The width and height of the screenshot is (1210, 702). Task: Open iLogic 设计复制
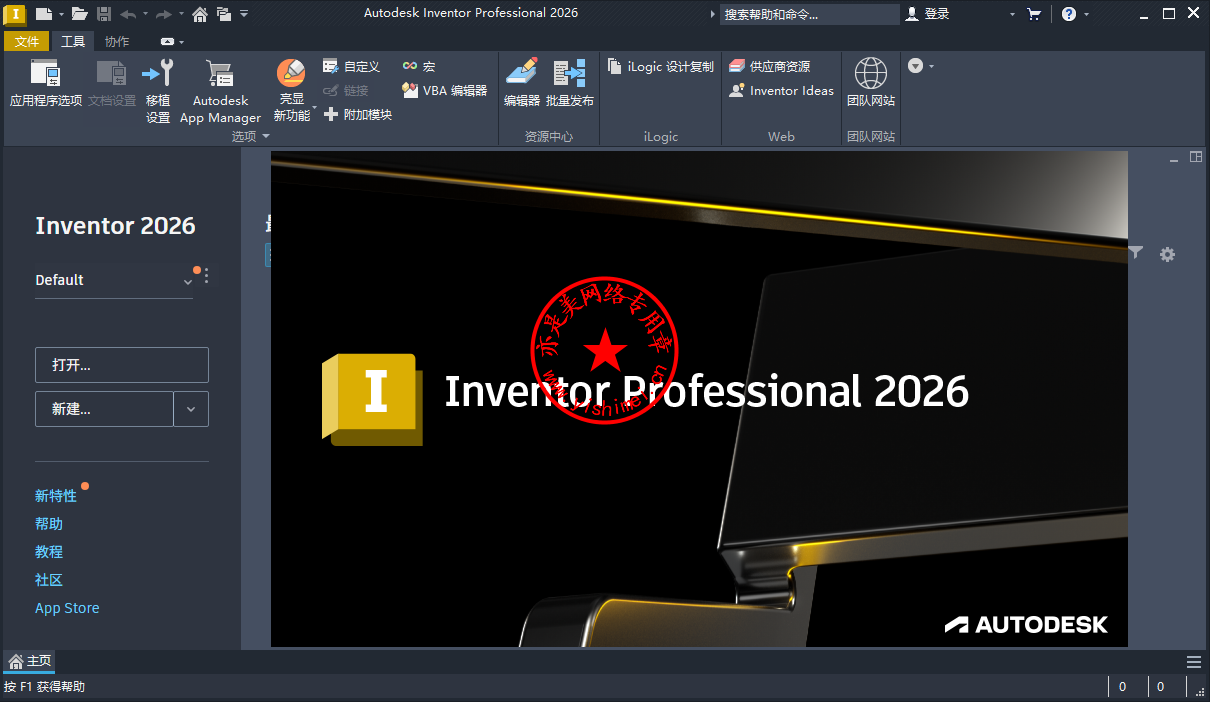661,66
